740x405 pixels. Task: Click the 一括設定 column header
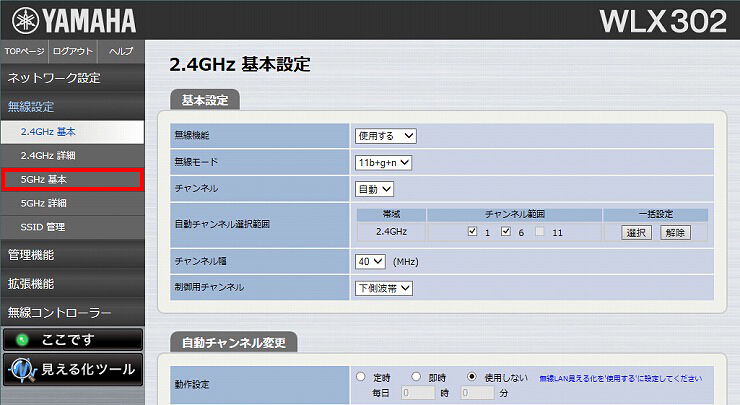click(656, 214)
